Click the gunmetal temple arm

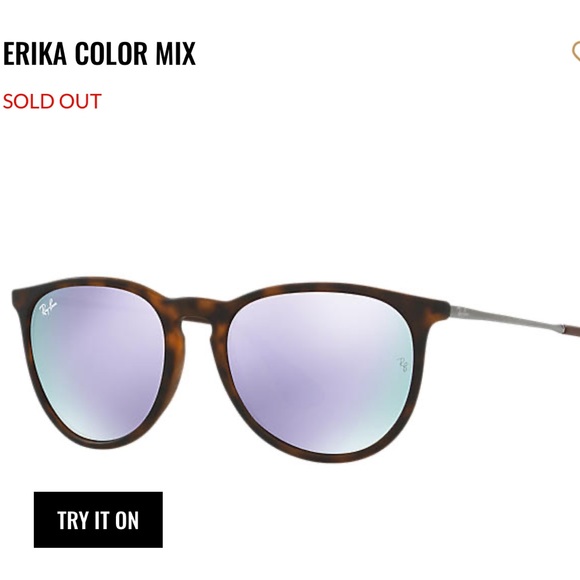click(x=505, y=317)
